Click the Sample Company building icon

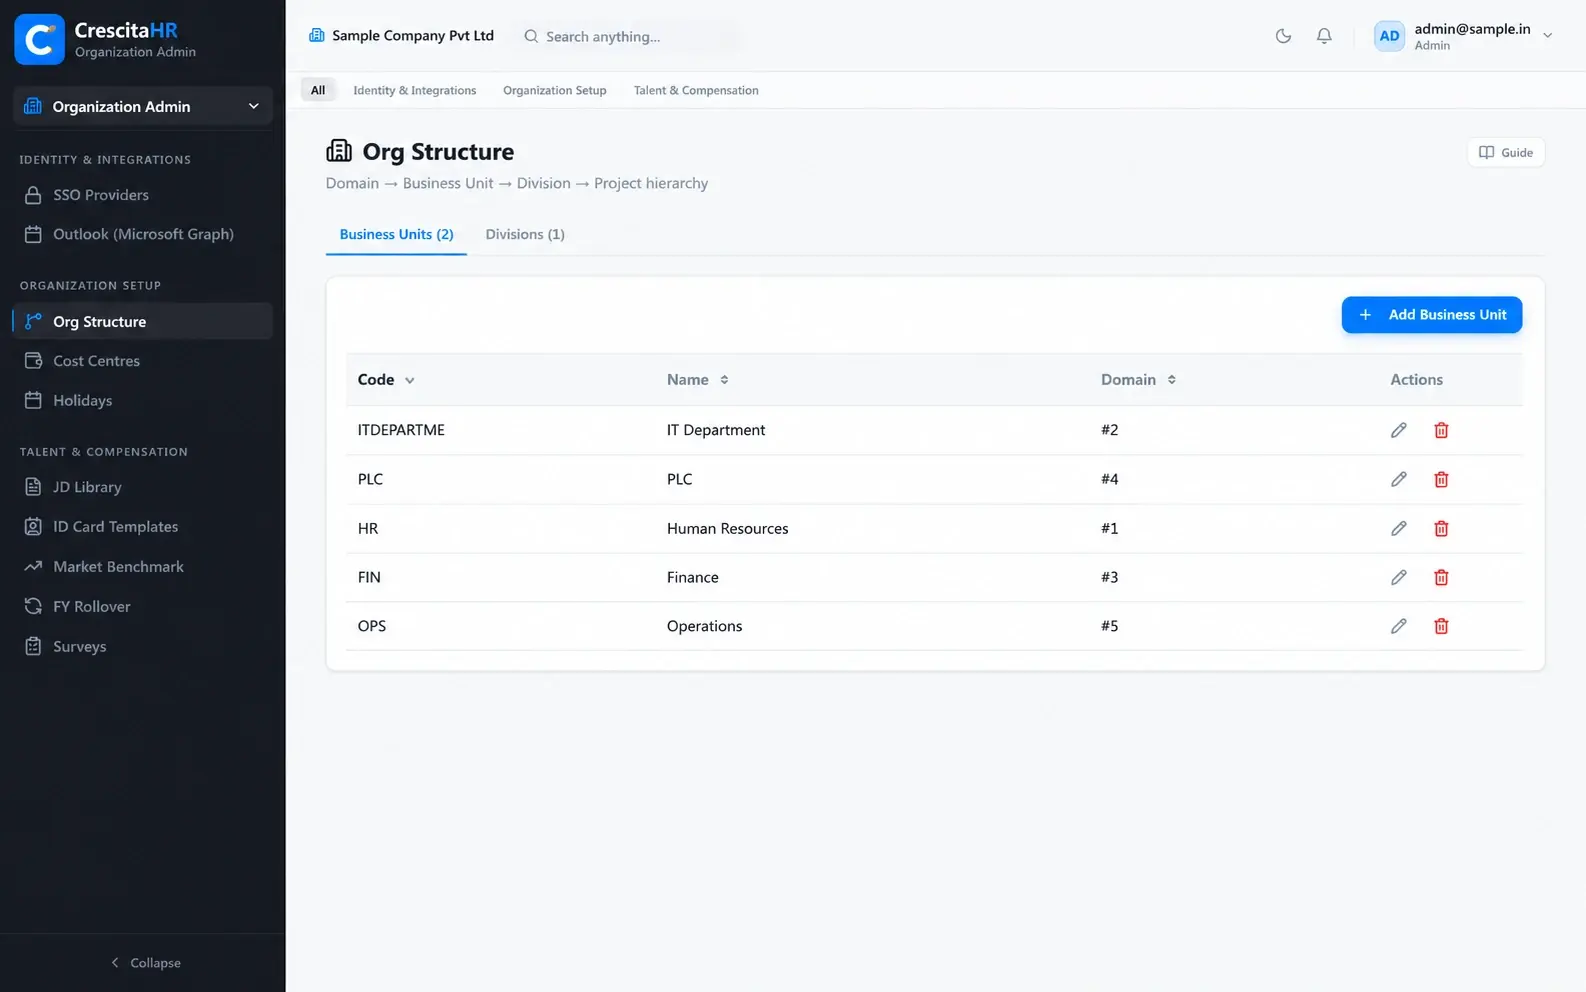316,35
